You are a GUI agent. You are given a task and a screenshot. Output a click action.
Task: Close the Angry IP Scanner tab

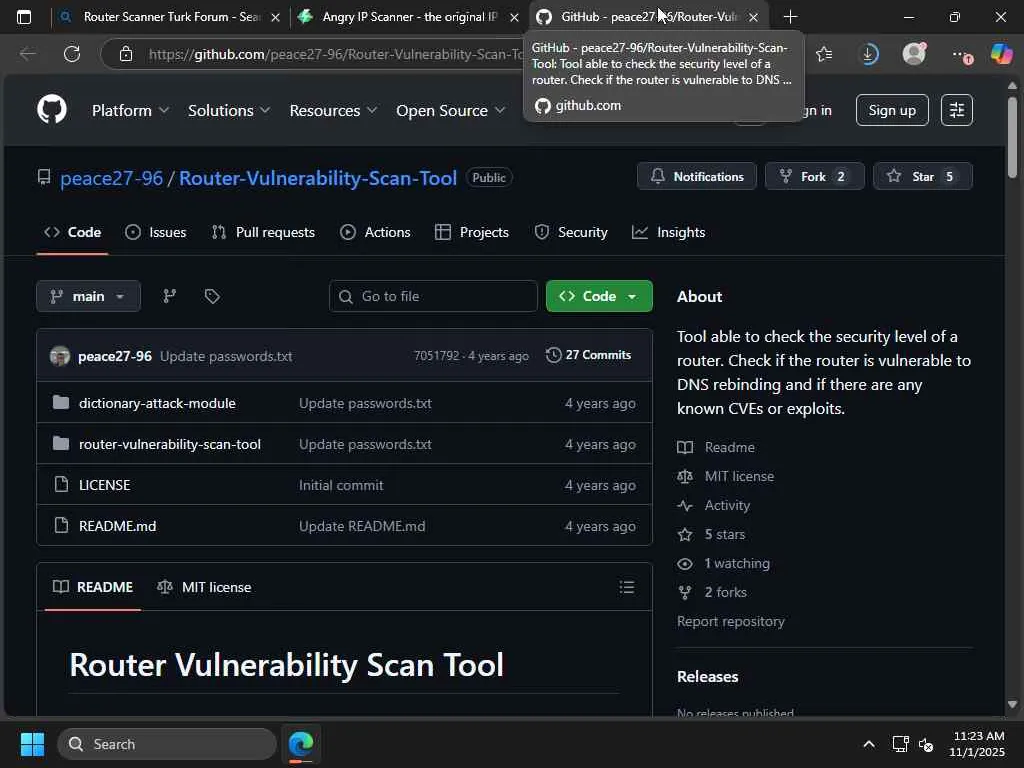point(515,17)
